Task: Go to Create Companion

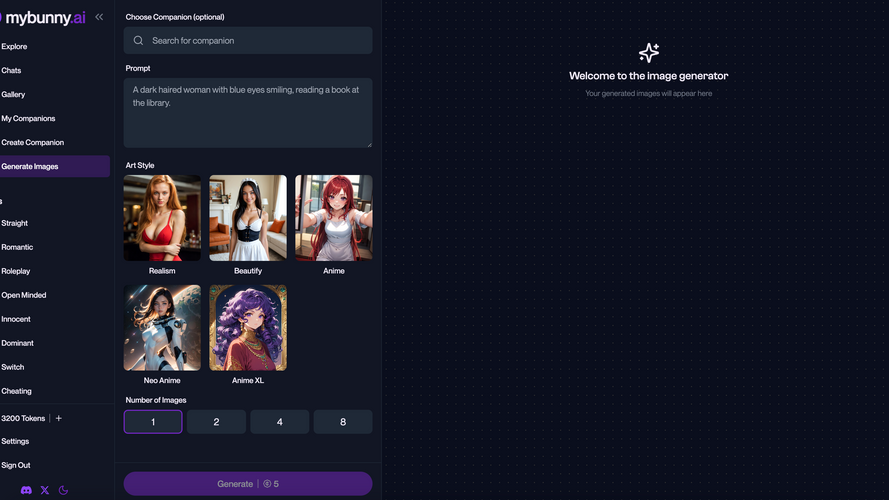Action: tap(32, 142)
